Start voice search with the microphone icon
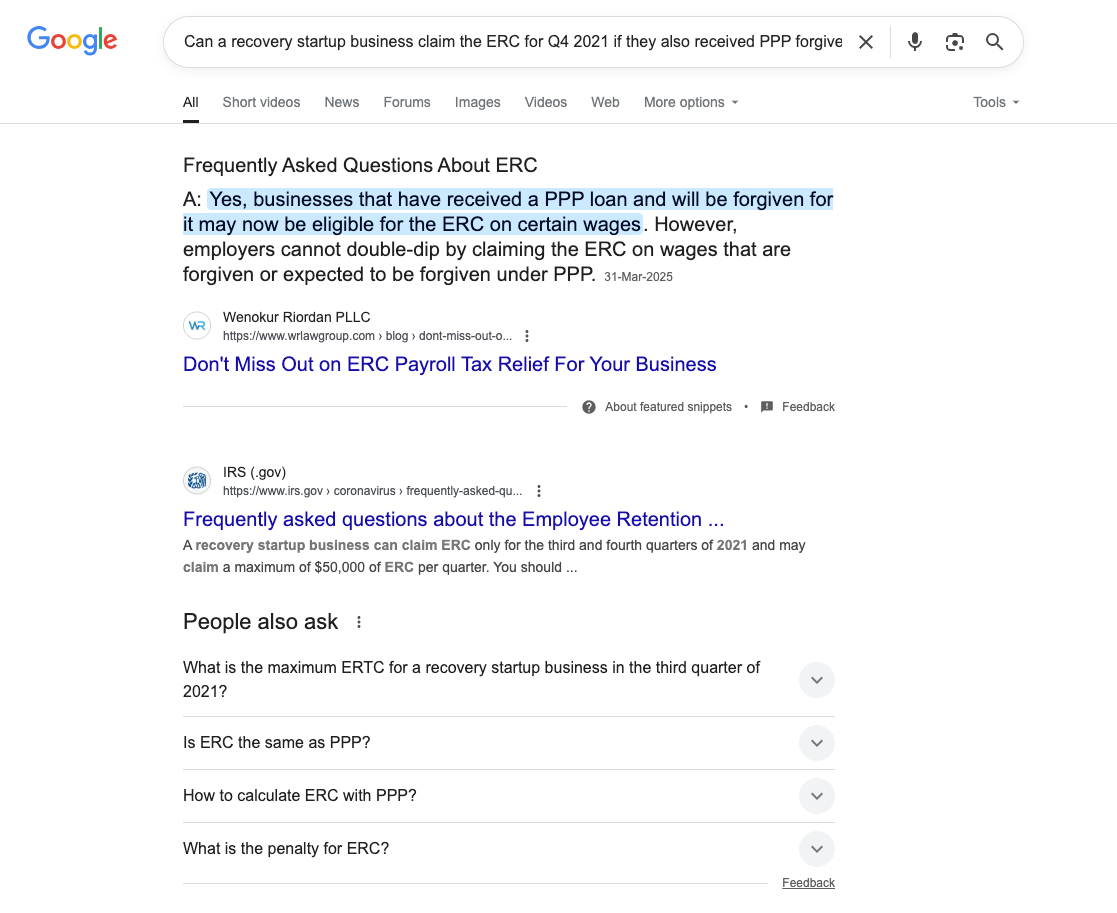This screenshot has width=1117, height=913. click(915, 42)
